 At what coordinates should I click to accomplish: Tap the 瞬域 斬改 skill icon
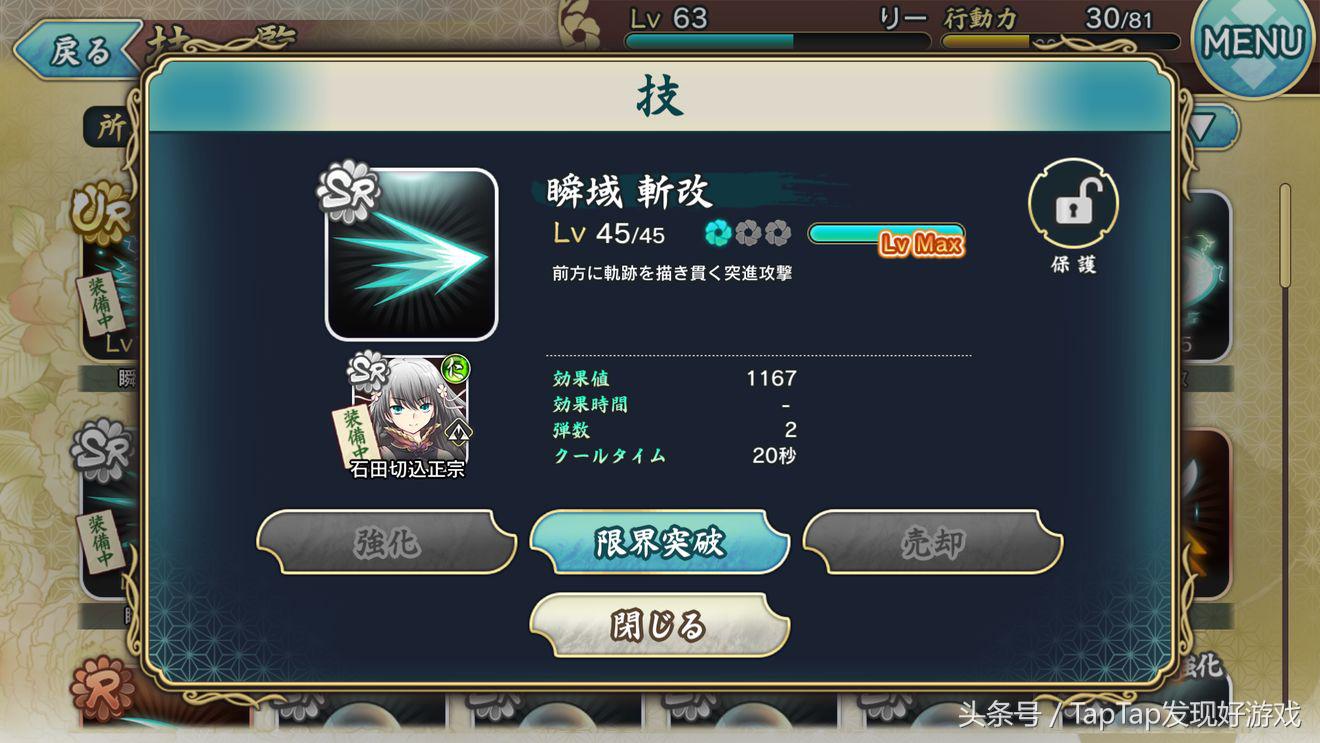point(412,254)
